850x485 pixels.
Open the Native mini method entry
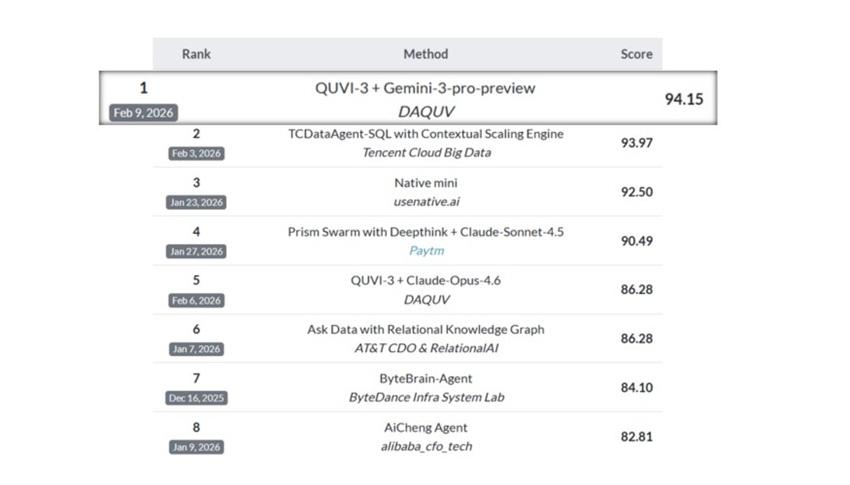pos(425,183)
